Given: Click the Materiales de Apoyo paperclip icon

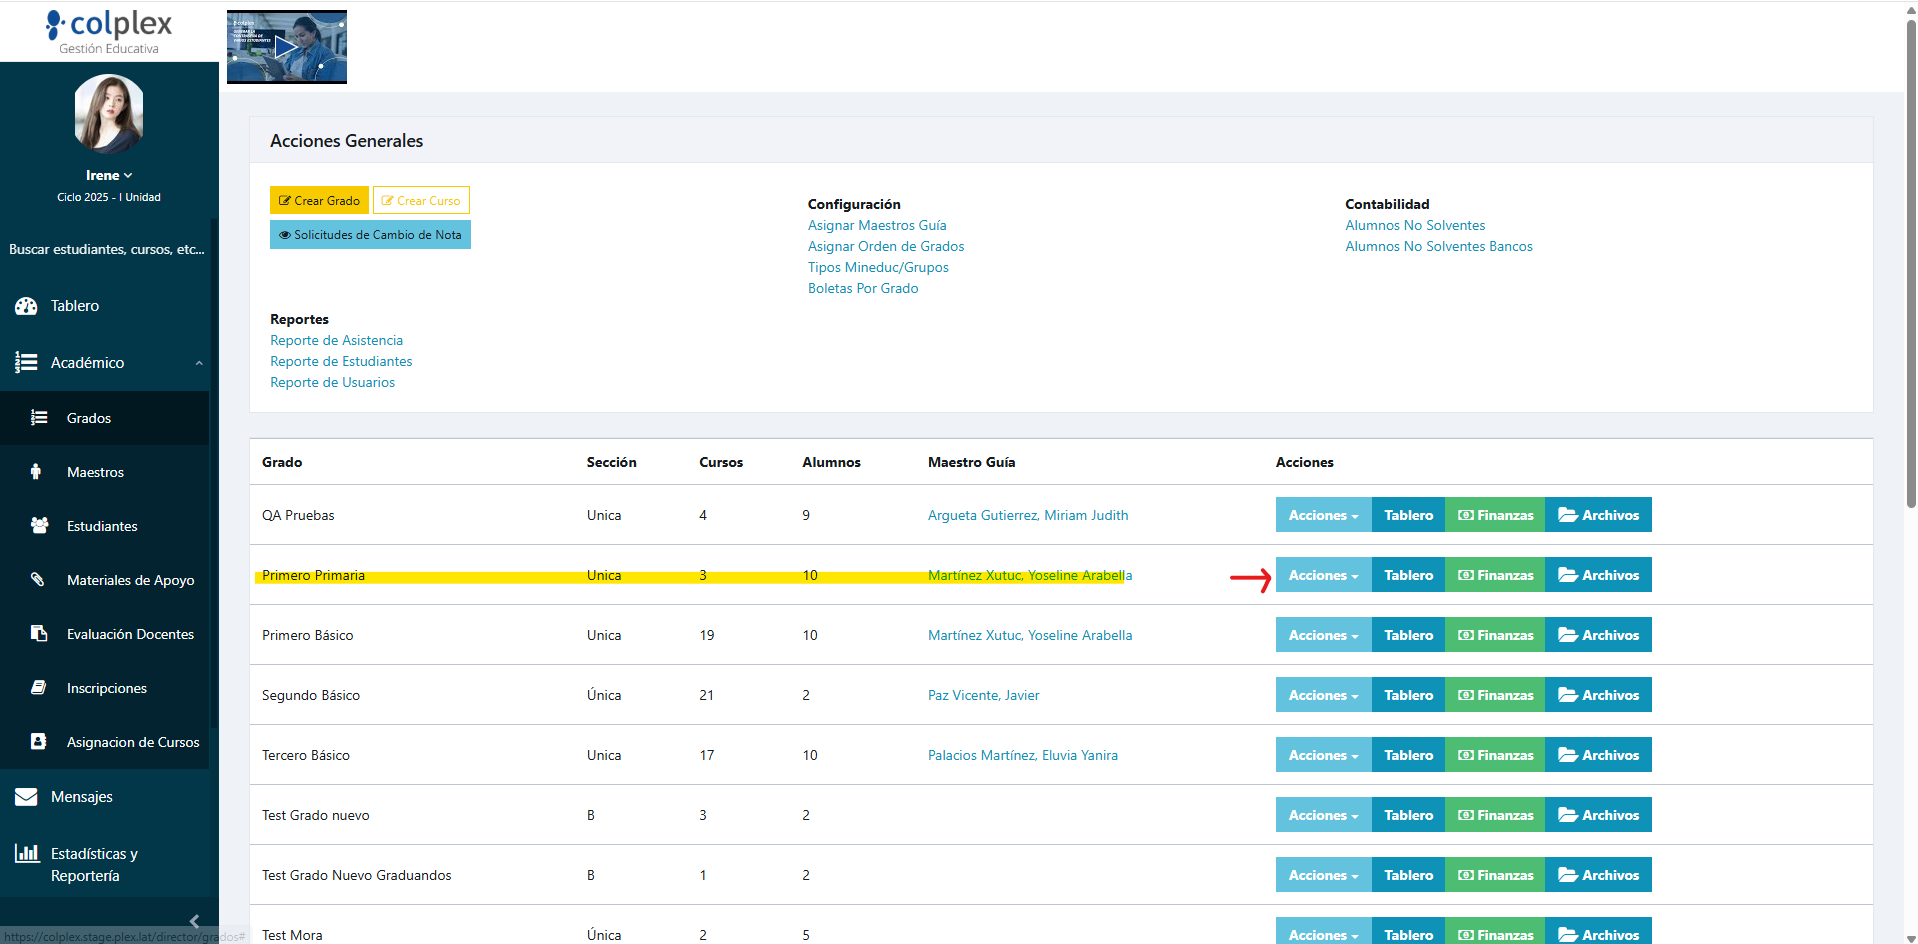Looking at the screenshot, I should click(x=38, y=579).
